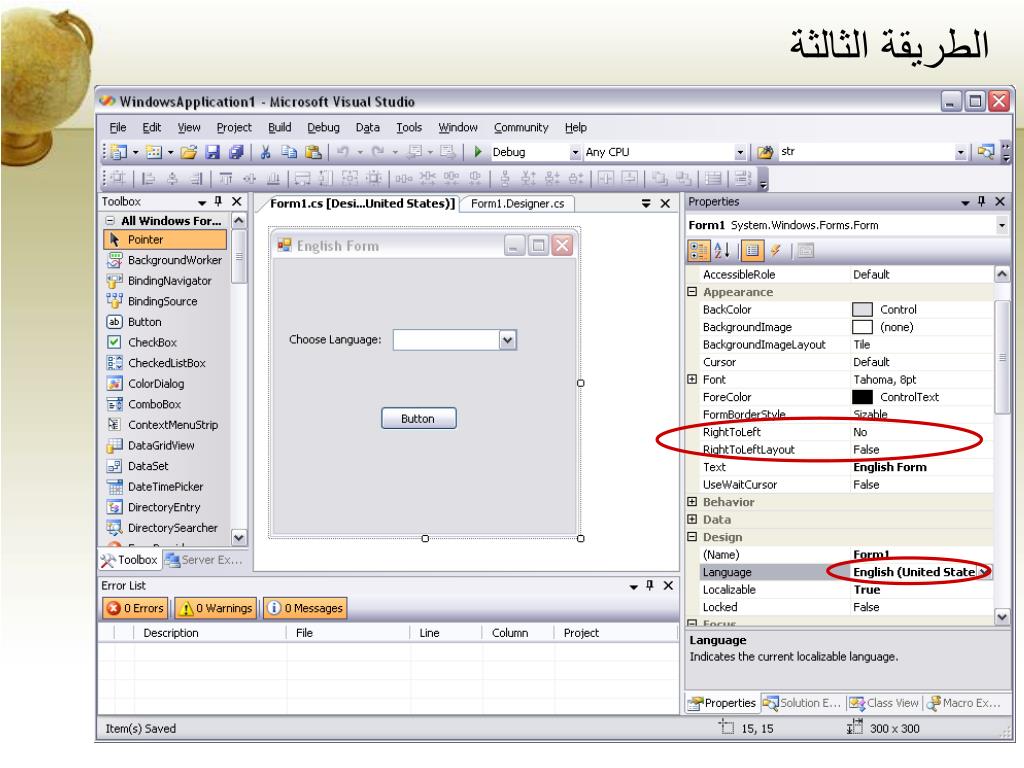Select BindingNavigator in Toolbox
Viewport: 1024px width, 768px height.
165,281
